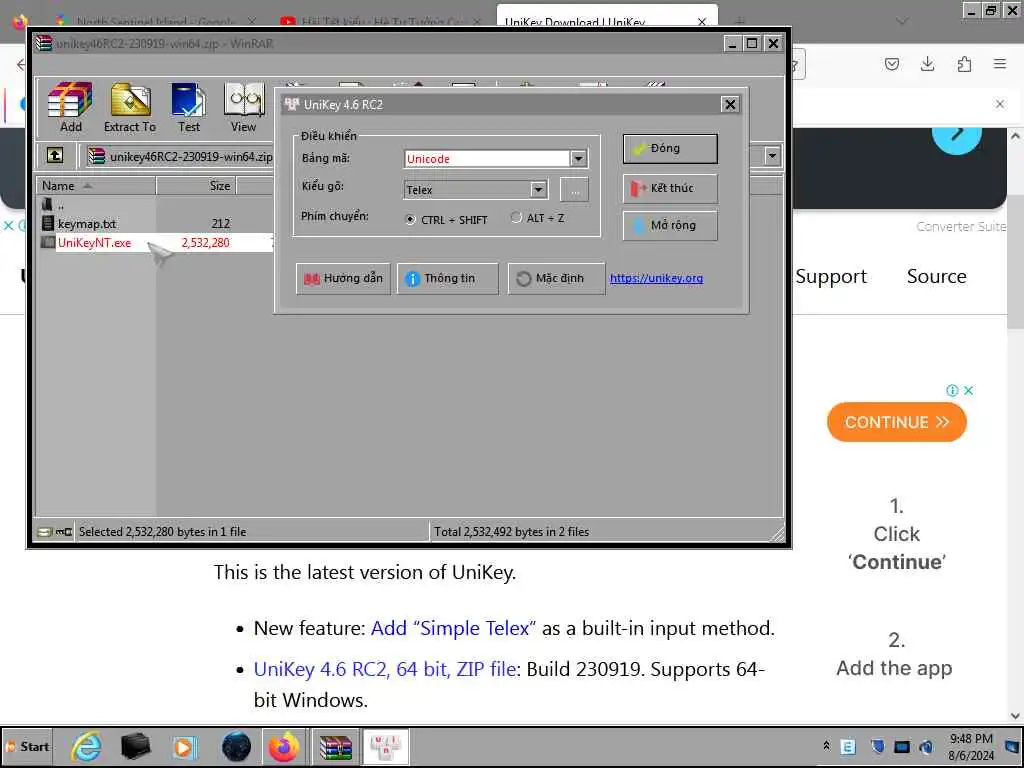1024x768 pixels.
Task: Click the ad info icon above CONTINUE
Action: (952, 391)
